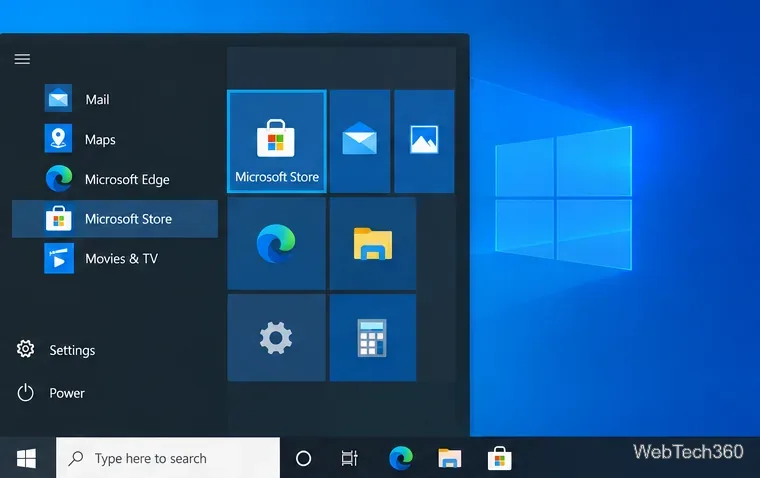Open the Settings gear pinned tile
760x478 pixels.
276,337
